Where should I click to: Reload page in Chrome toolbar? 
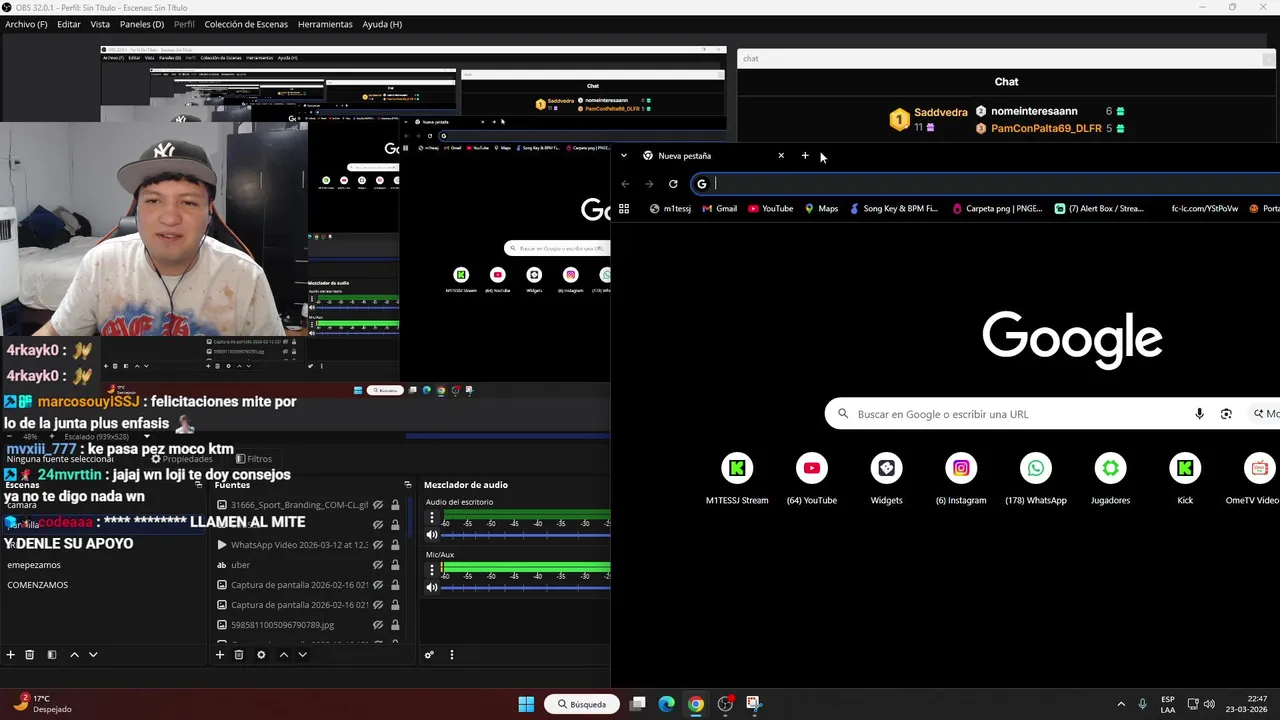[673, 184]
